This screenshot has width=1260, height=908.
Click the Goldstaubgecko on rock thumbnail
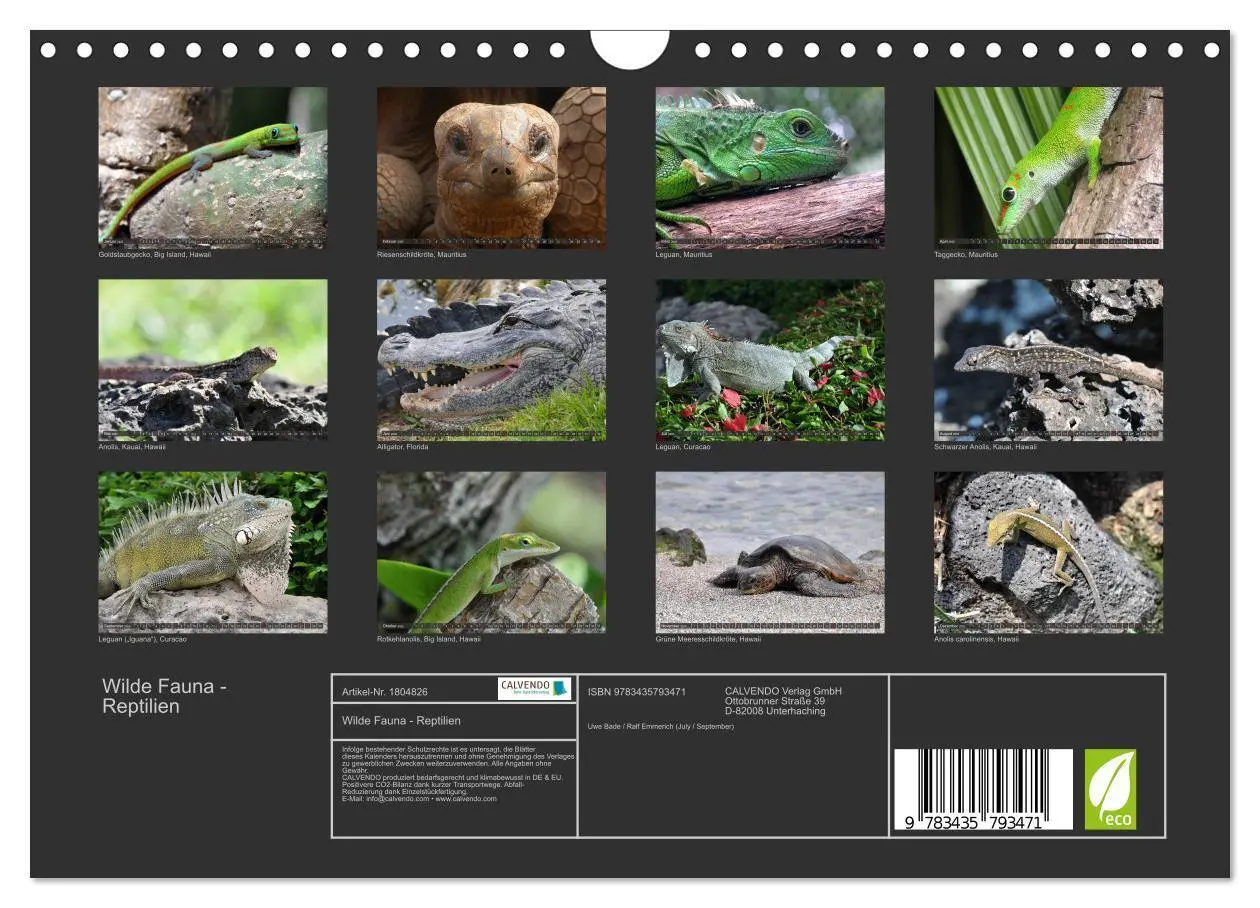[x=213, y=167]
